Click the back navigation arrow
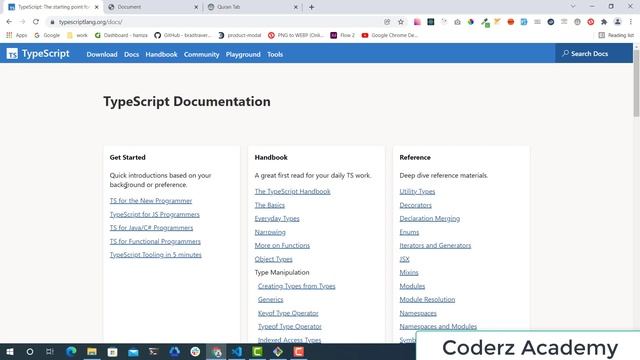 [x=9, y=22]
